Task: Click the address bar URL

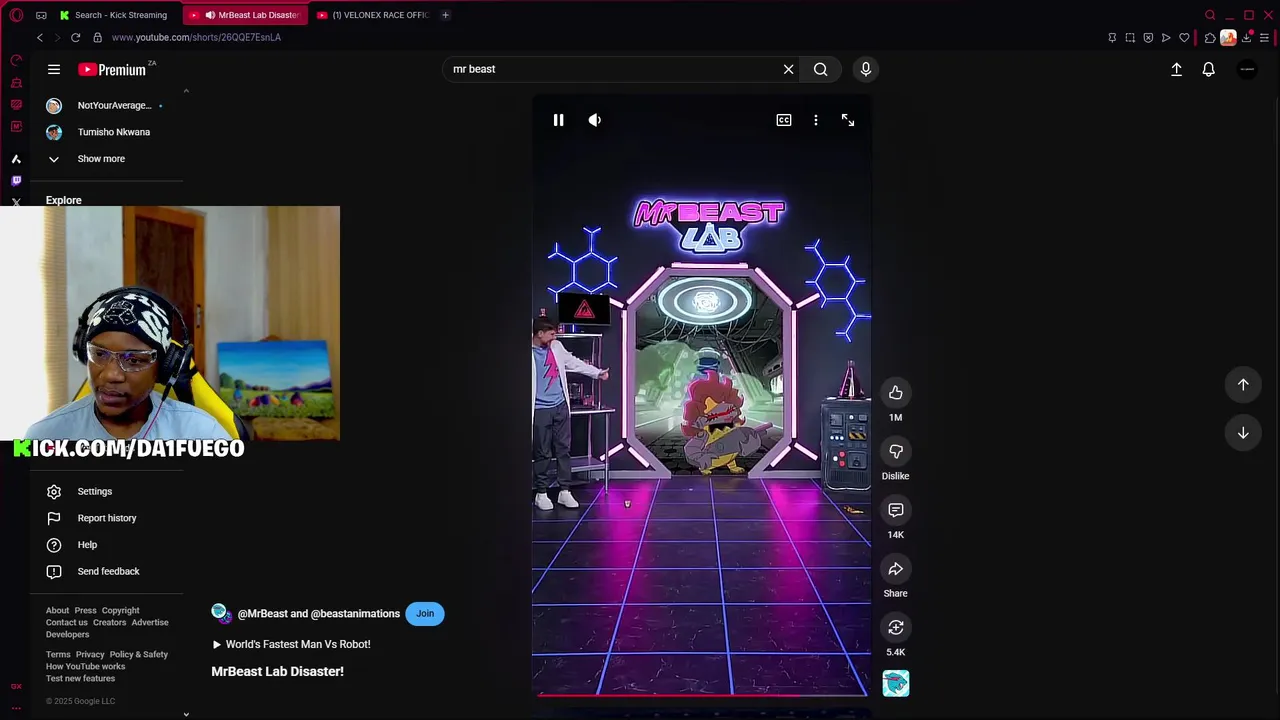Action: click(196, 38)
